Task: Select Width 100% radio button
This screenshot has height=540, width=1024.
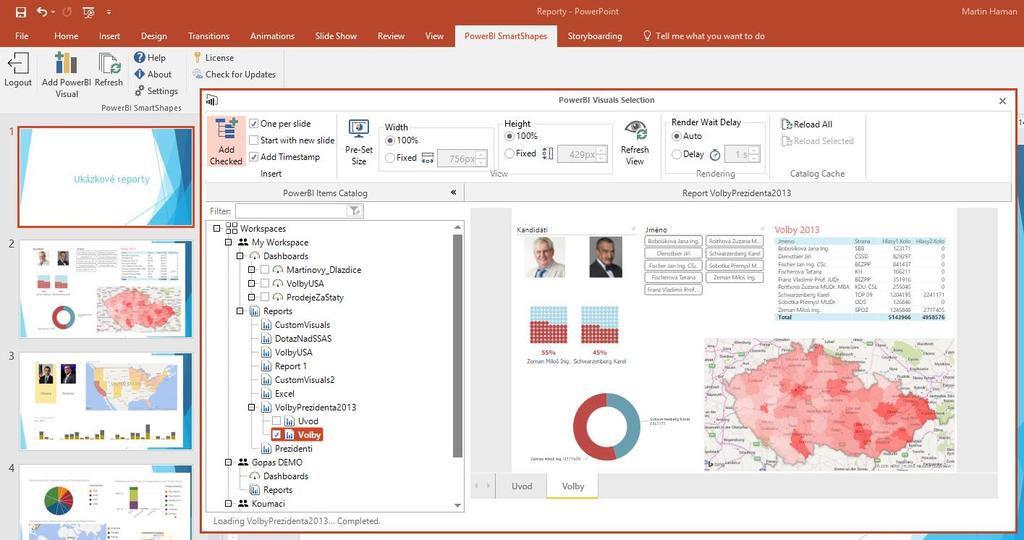Action: point(390,140)
